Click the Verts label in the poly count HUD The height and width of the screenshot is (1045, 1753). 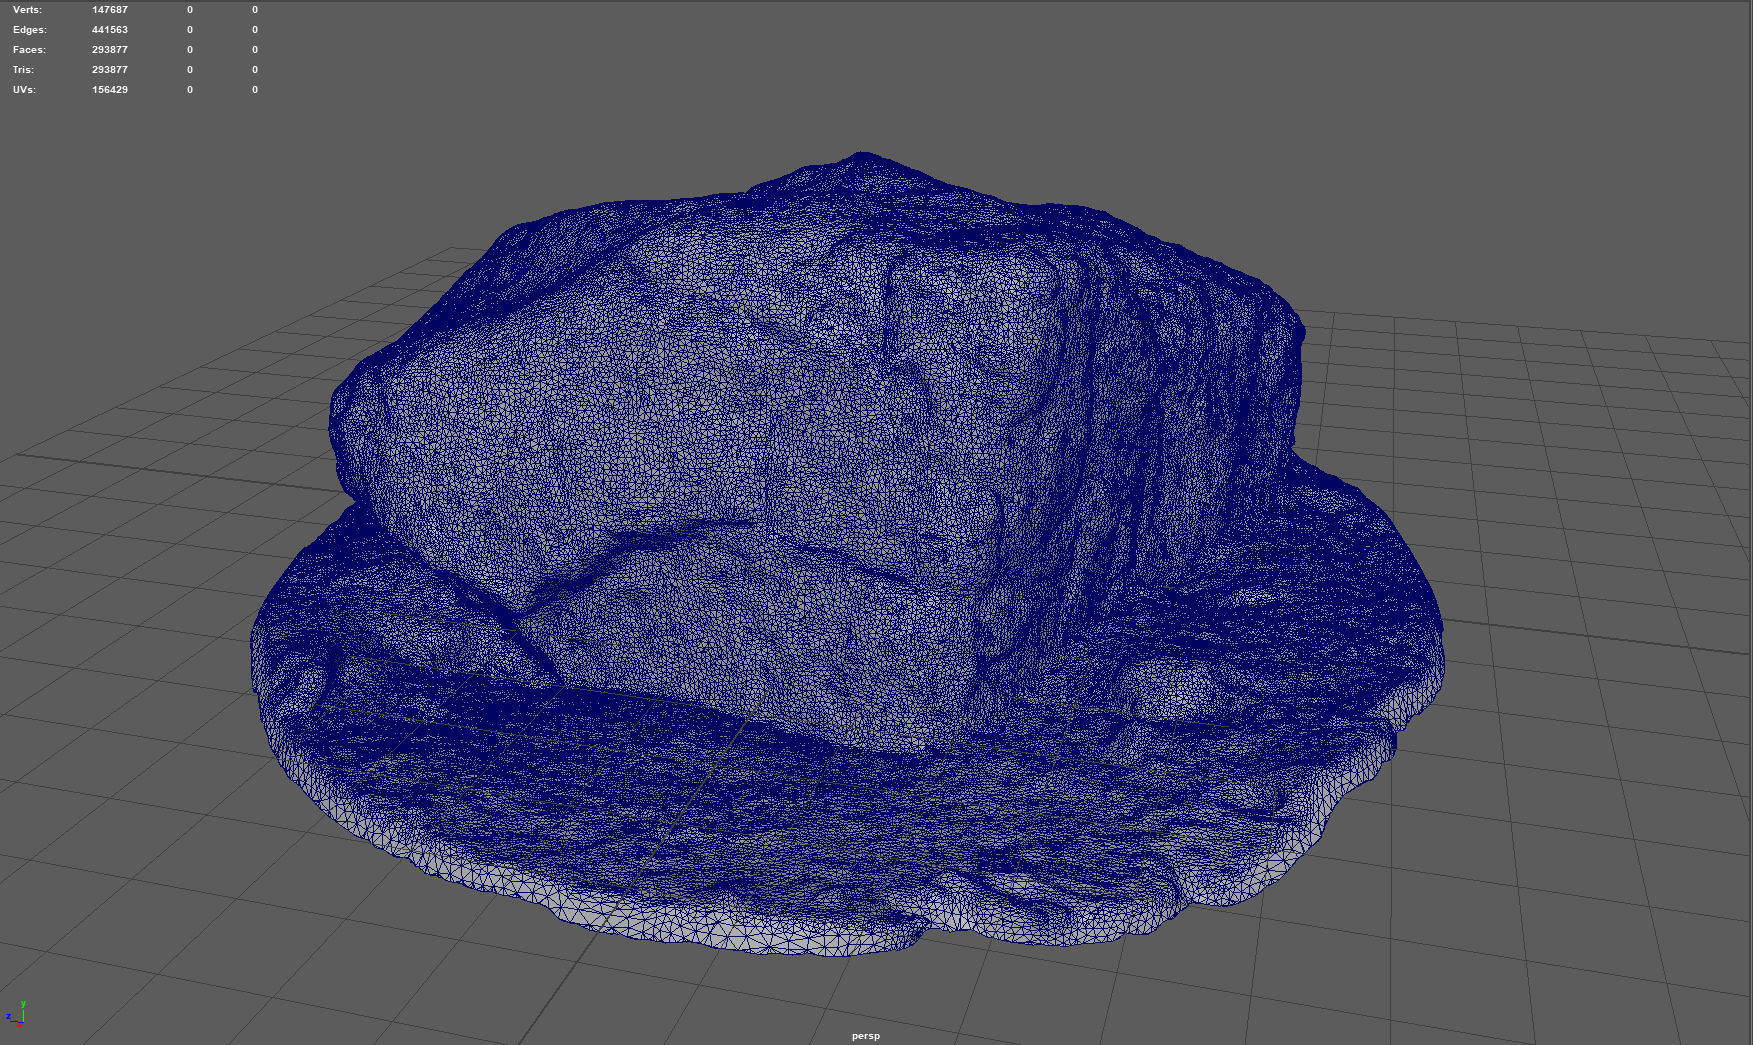[x=27, y=10]
